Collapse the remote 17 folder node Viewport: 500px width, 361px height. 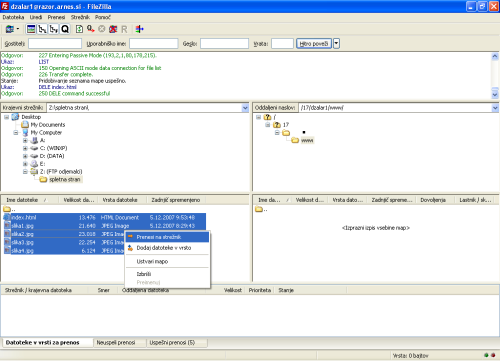268,125
